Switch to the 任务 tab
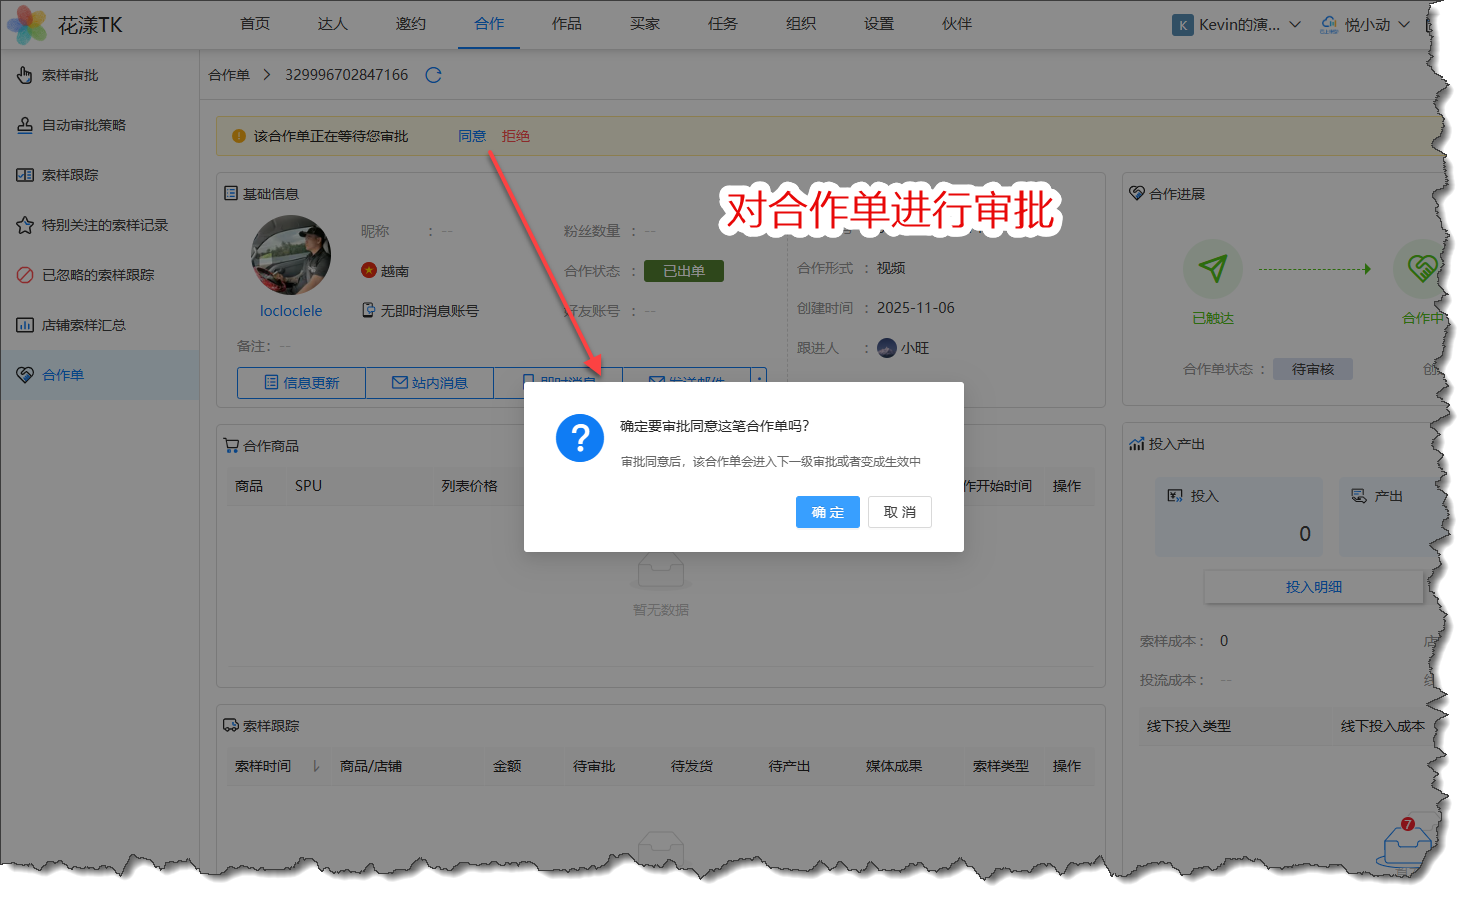The height and width of the screenshot is (900, 1472). [722, 24]
